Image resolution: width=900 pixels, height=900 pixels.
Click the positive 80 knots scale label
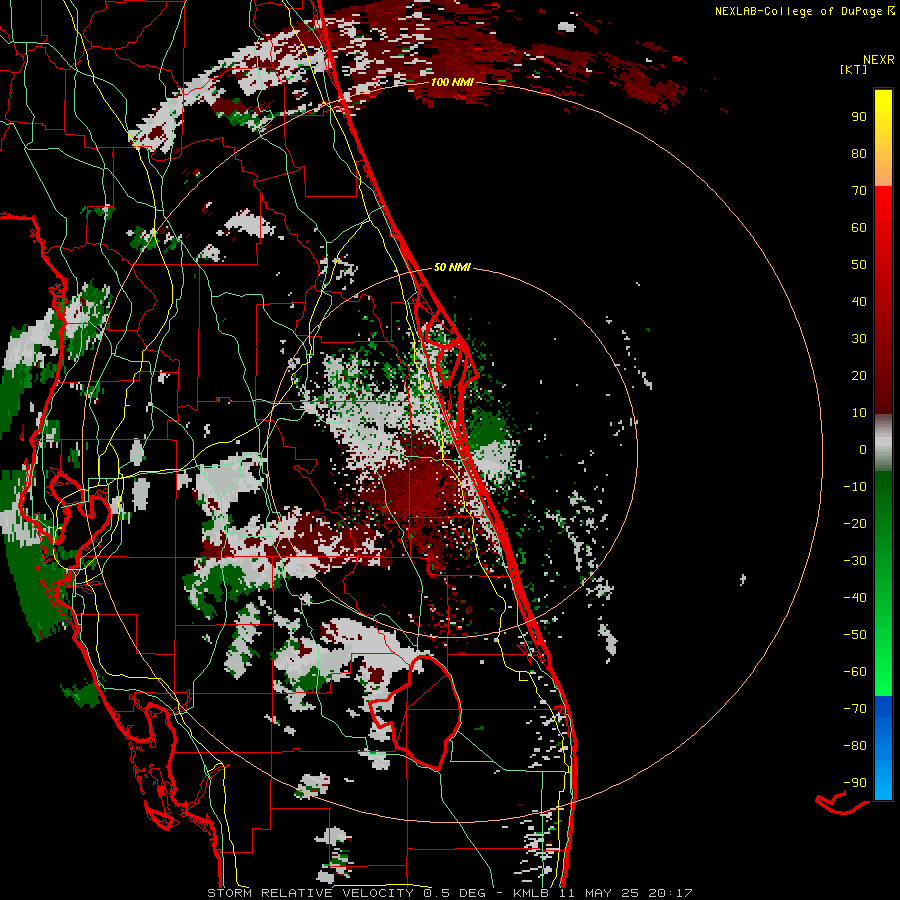tap(859, 154)
